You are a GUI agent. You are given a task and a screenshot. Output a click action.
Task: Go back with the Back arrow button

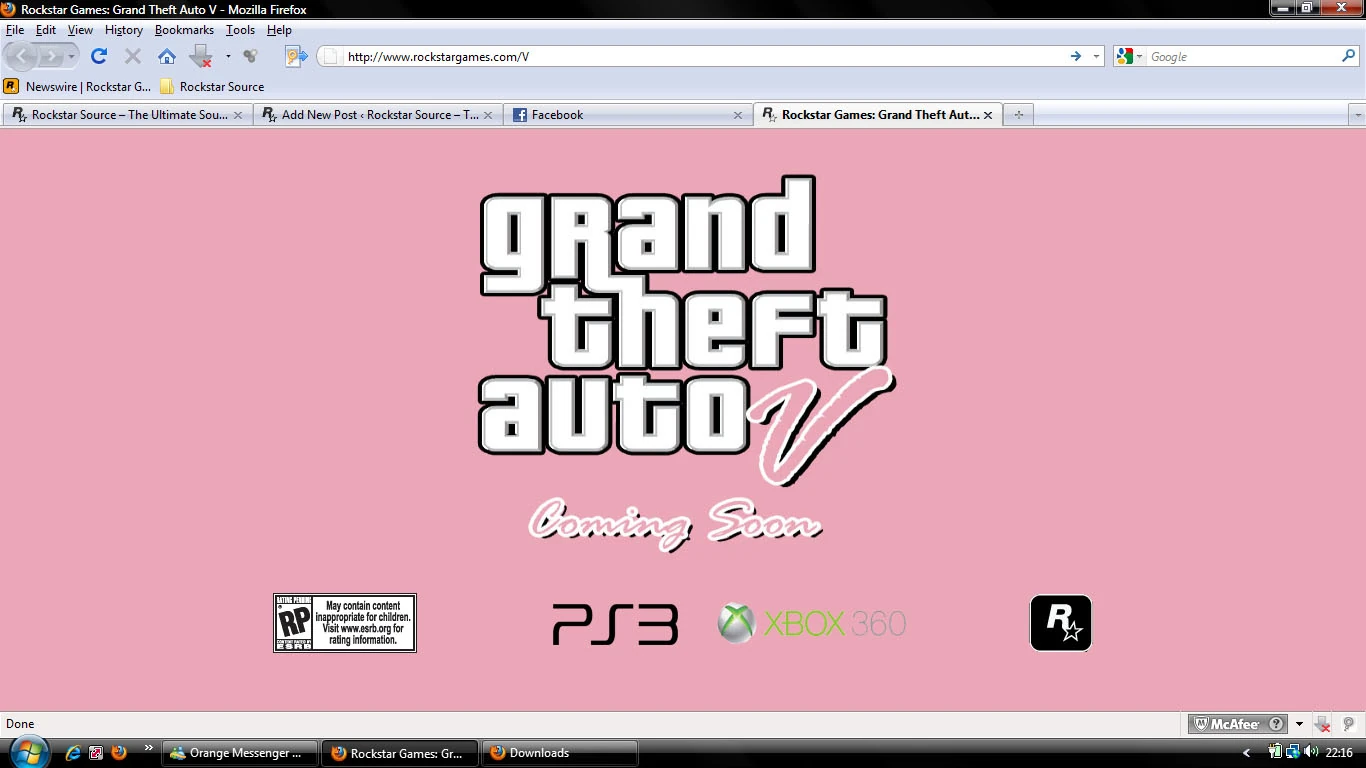[x=22, y=56]
